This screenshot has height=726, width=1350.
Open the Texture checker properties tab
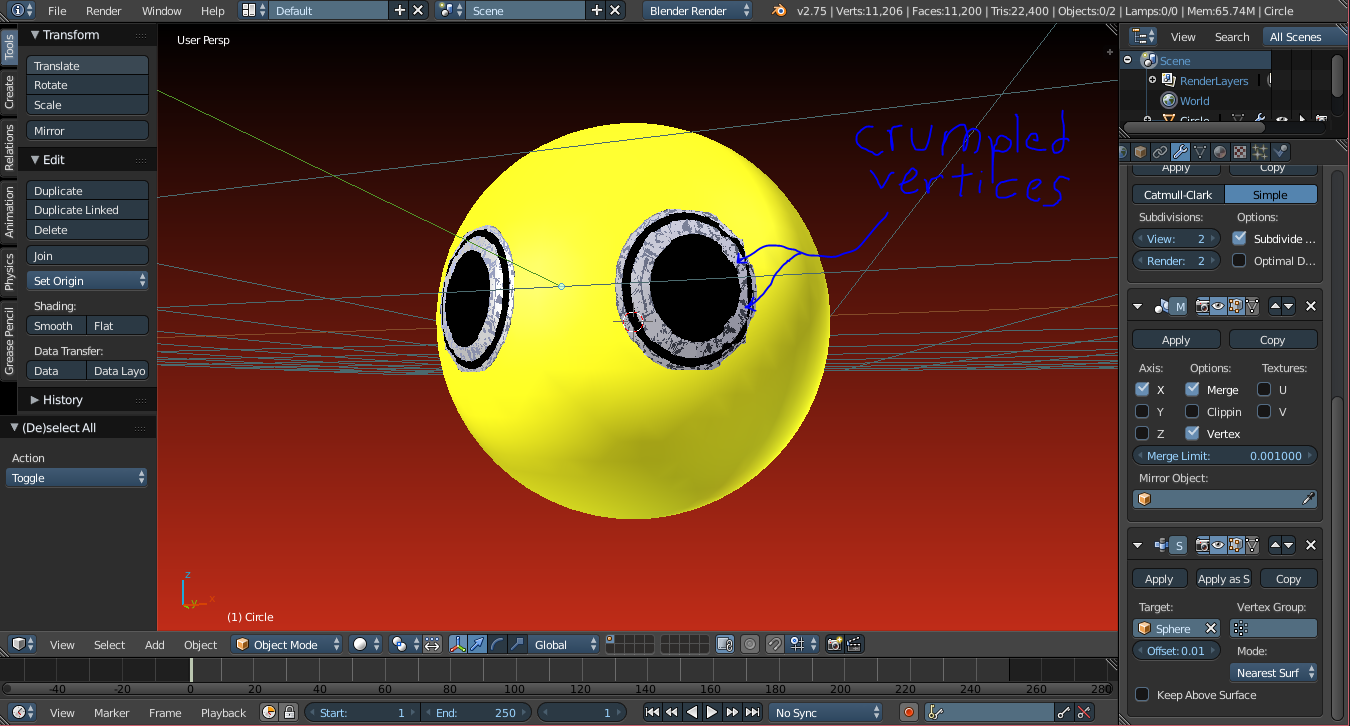1240,152
